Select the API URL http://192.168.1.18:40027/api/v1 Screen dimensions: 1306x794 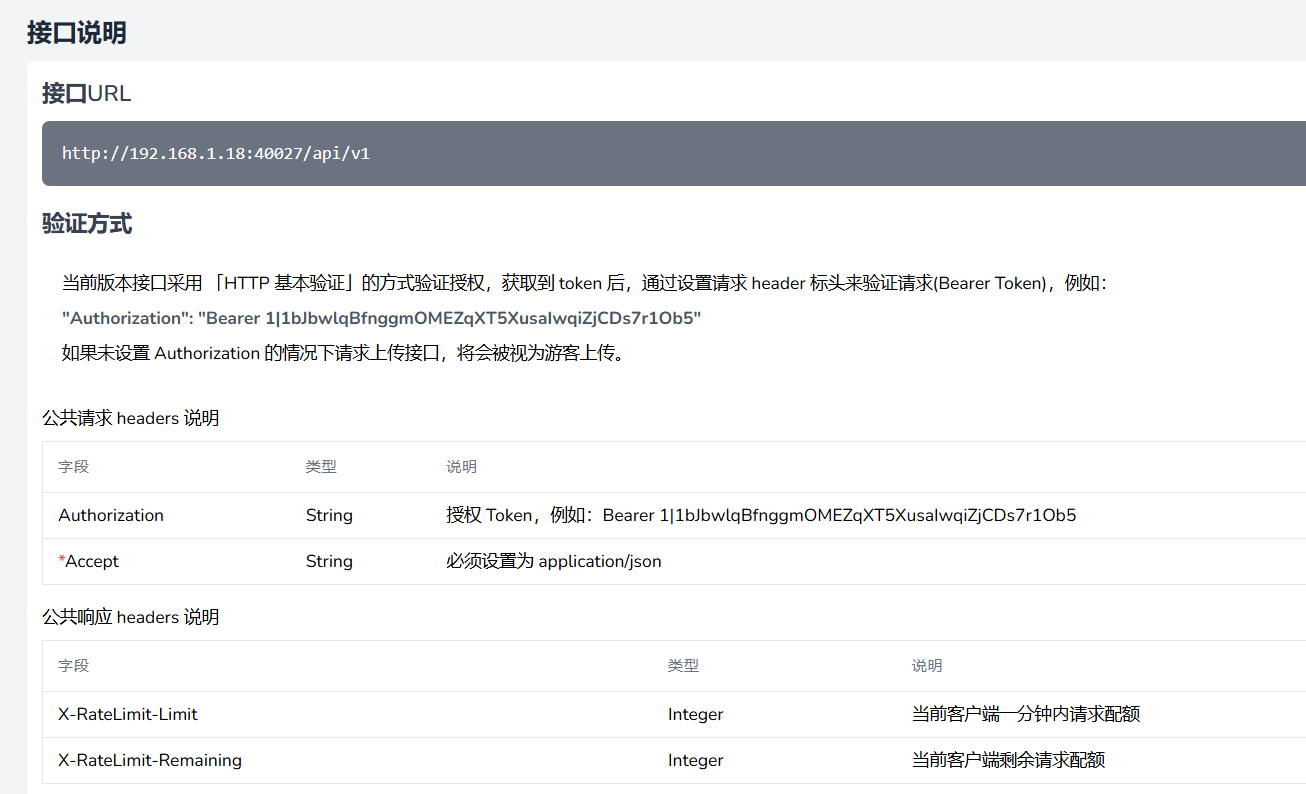216,154
